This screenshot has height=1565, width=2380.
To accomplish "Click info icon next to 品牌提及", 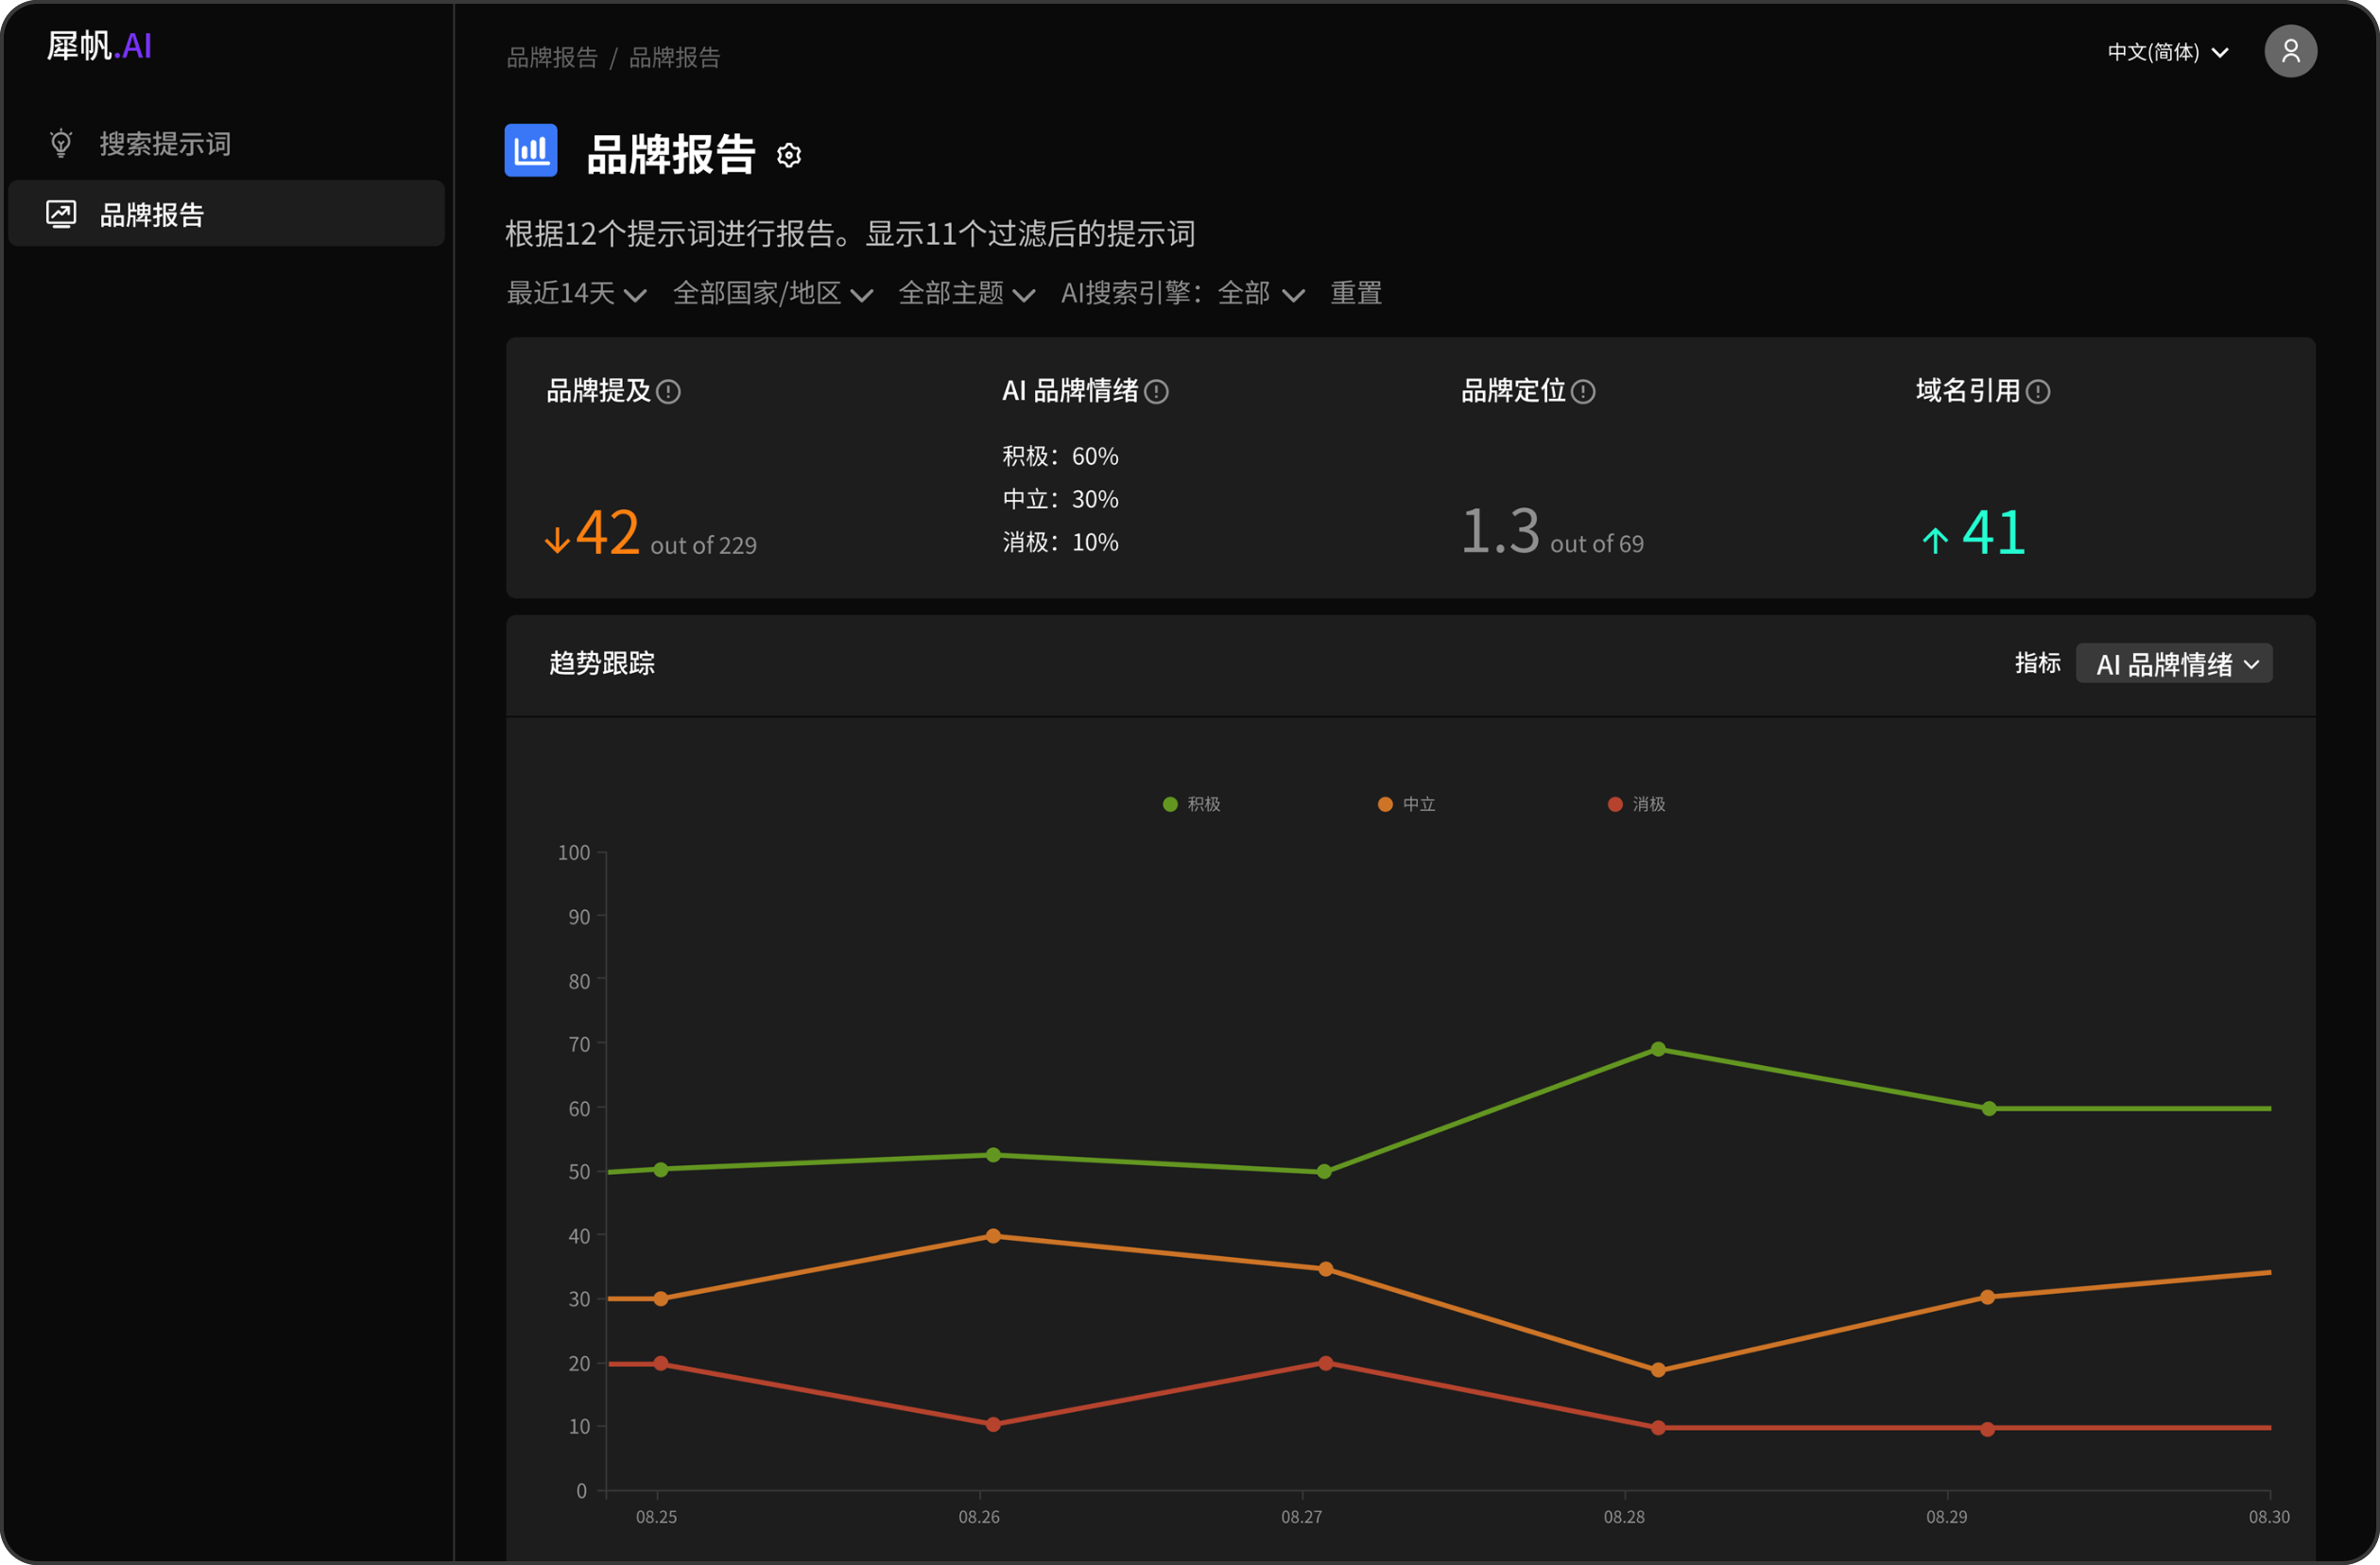I will point(668,392).
